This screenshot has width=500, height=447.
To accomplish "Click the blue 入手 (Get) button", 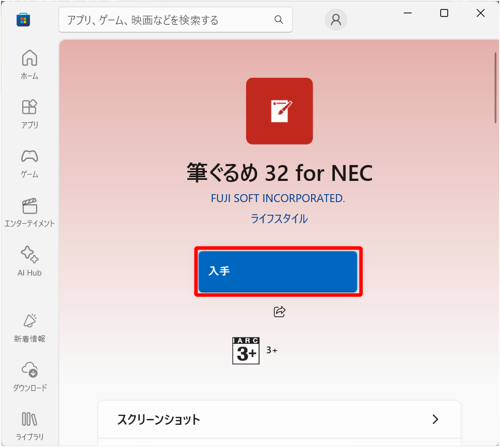I will pos(278,271).
